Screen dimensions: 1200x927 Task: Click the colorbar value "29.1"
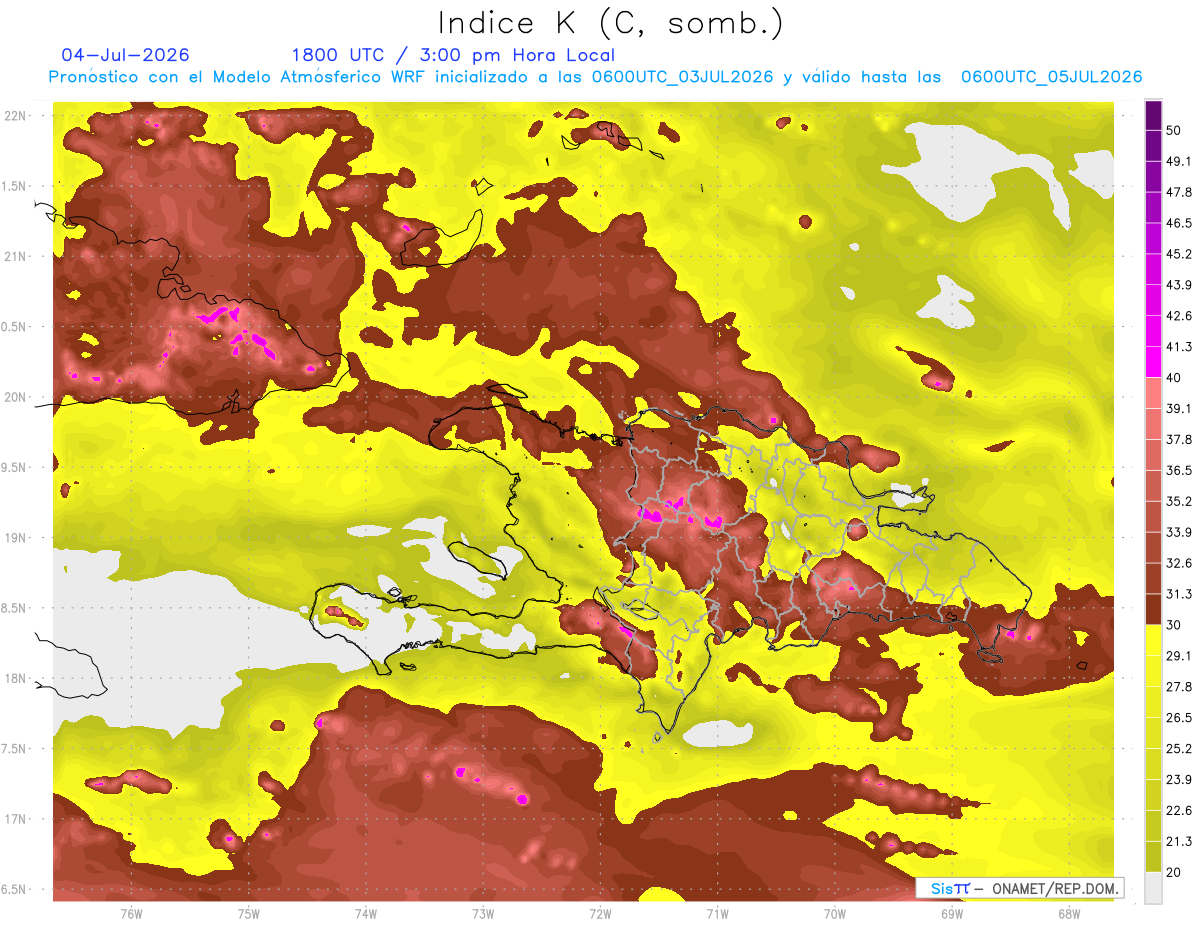point(1177,656)
